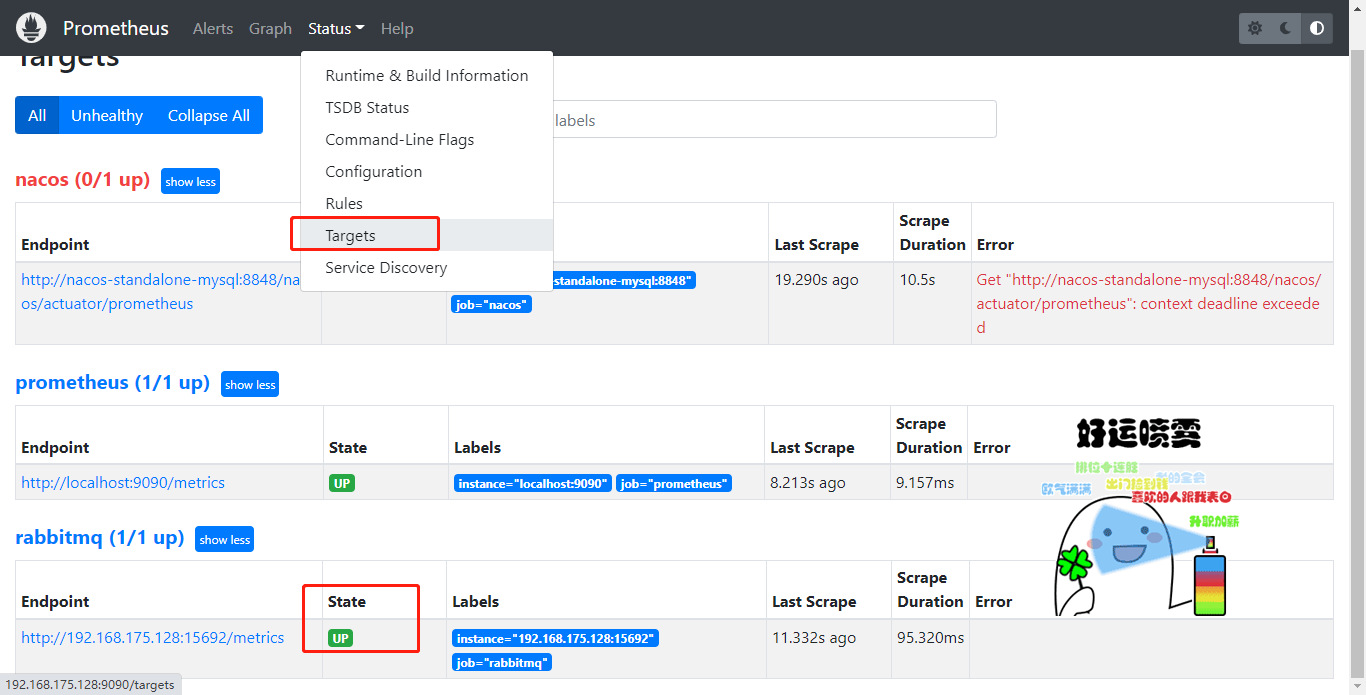The image size is (1366, 695).
Task: Open http://localhost:9090/metrics endpoint link
Action: [x=123, y=482]
